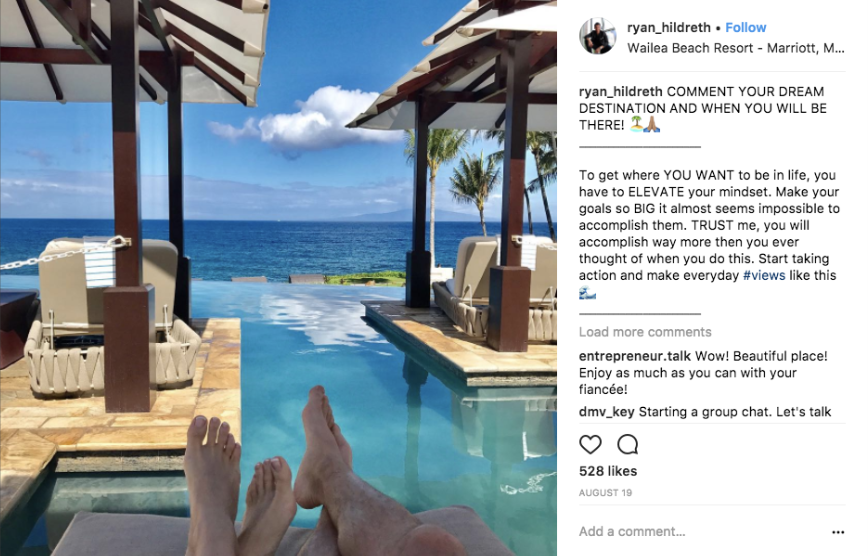Click the heart like icon
Viewport: 868px width, 556px height.
(x=590, y=444)
